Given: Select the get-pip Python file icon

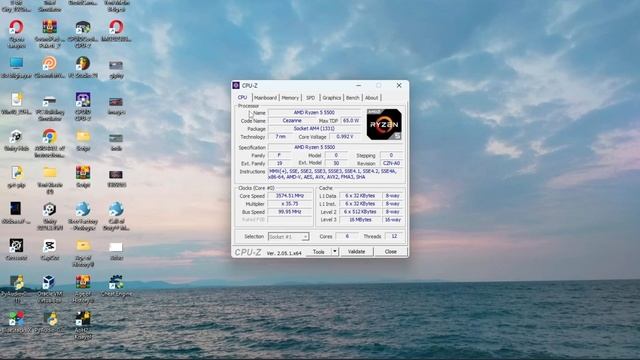Looking at the screenshot, I should tap(16, 173).
